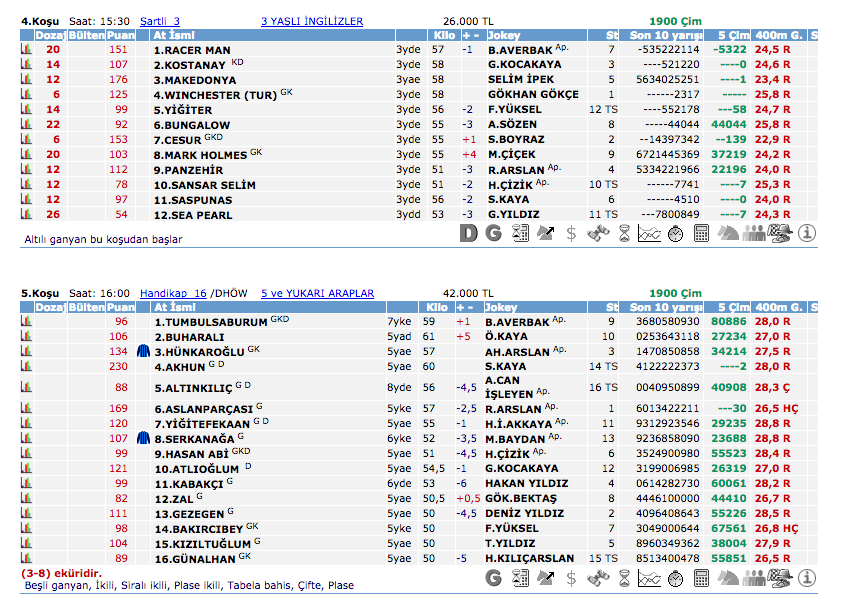
Task: Click the 'Handikap 16' link
Action: [x=173, y=293]
